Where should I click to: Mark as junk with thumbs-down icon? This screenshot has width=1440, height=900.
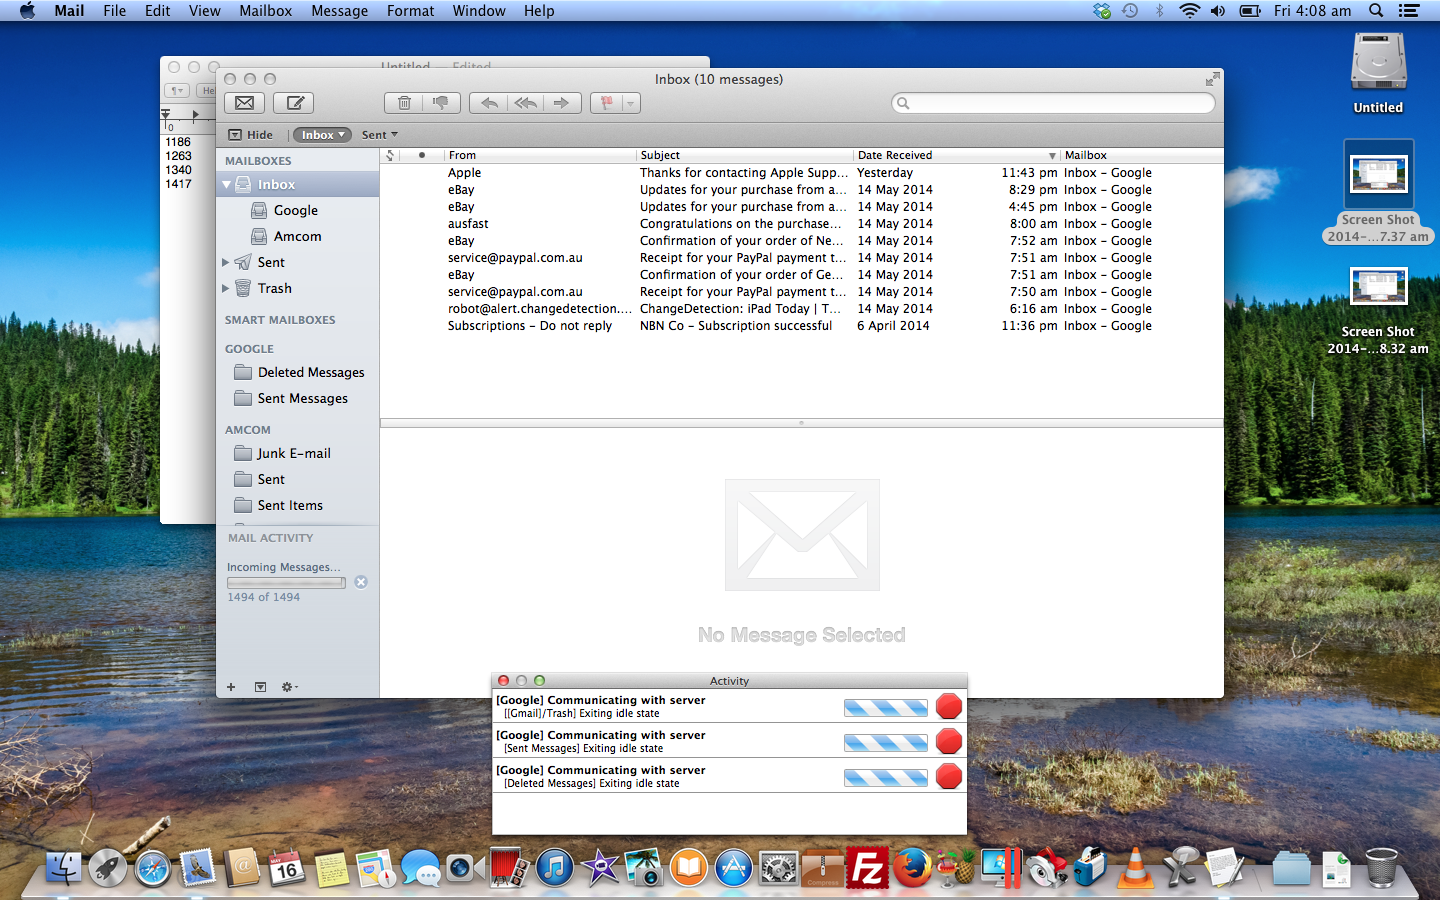click(x=441, y=103)
